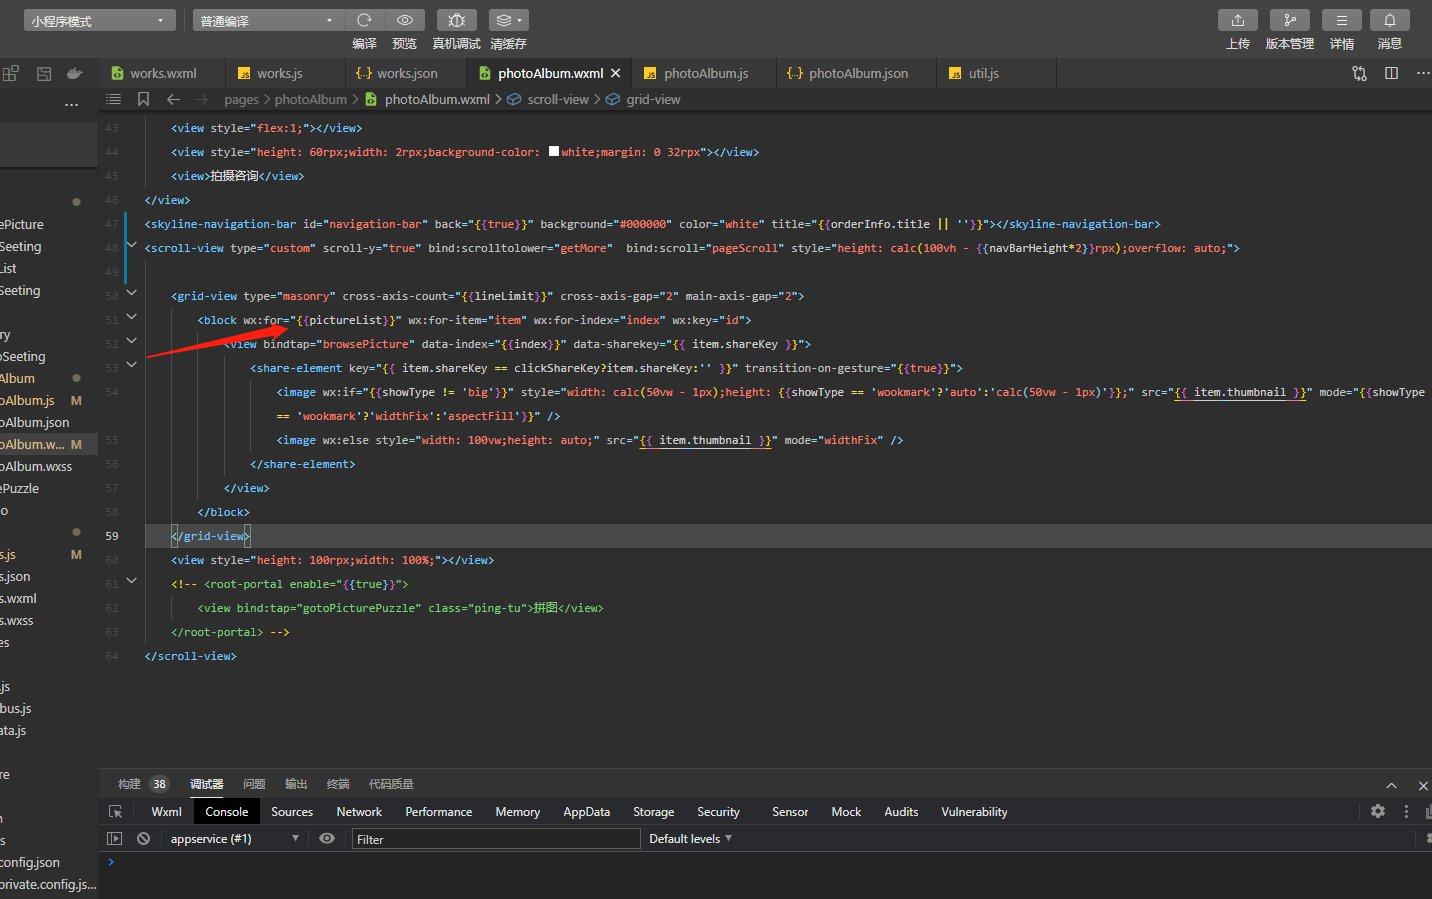Go back with the left arrow icon
Viewport: 1432px width, 899px height.
(173, 99)
